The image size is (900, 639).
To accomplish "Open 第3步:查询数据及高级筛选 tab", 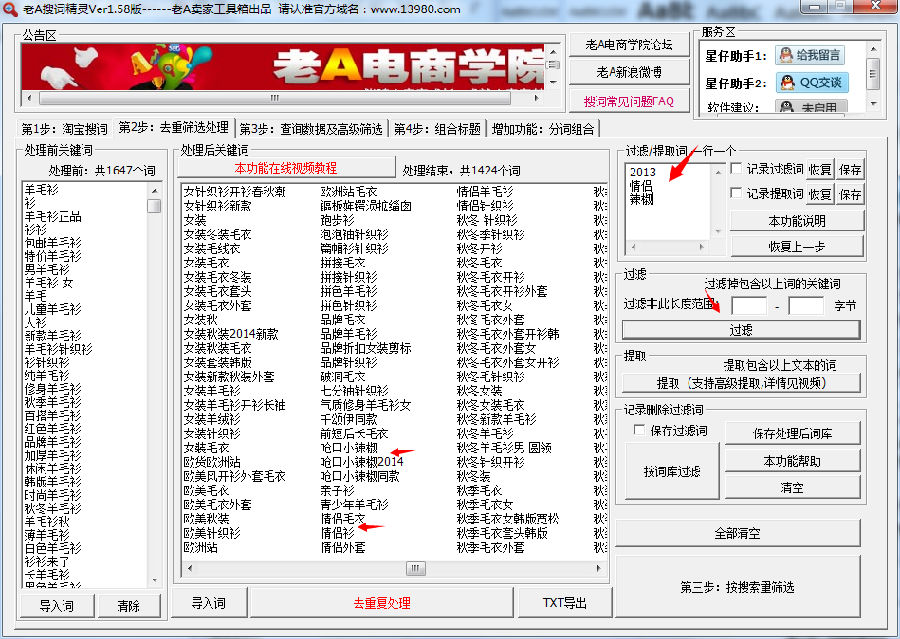I will 311,129.
